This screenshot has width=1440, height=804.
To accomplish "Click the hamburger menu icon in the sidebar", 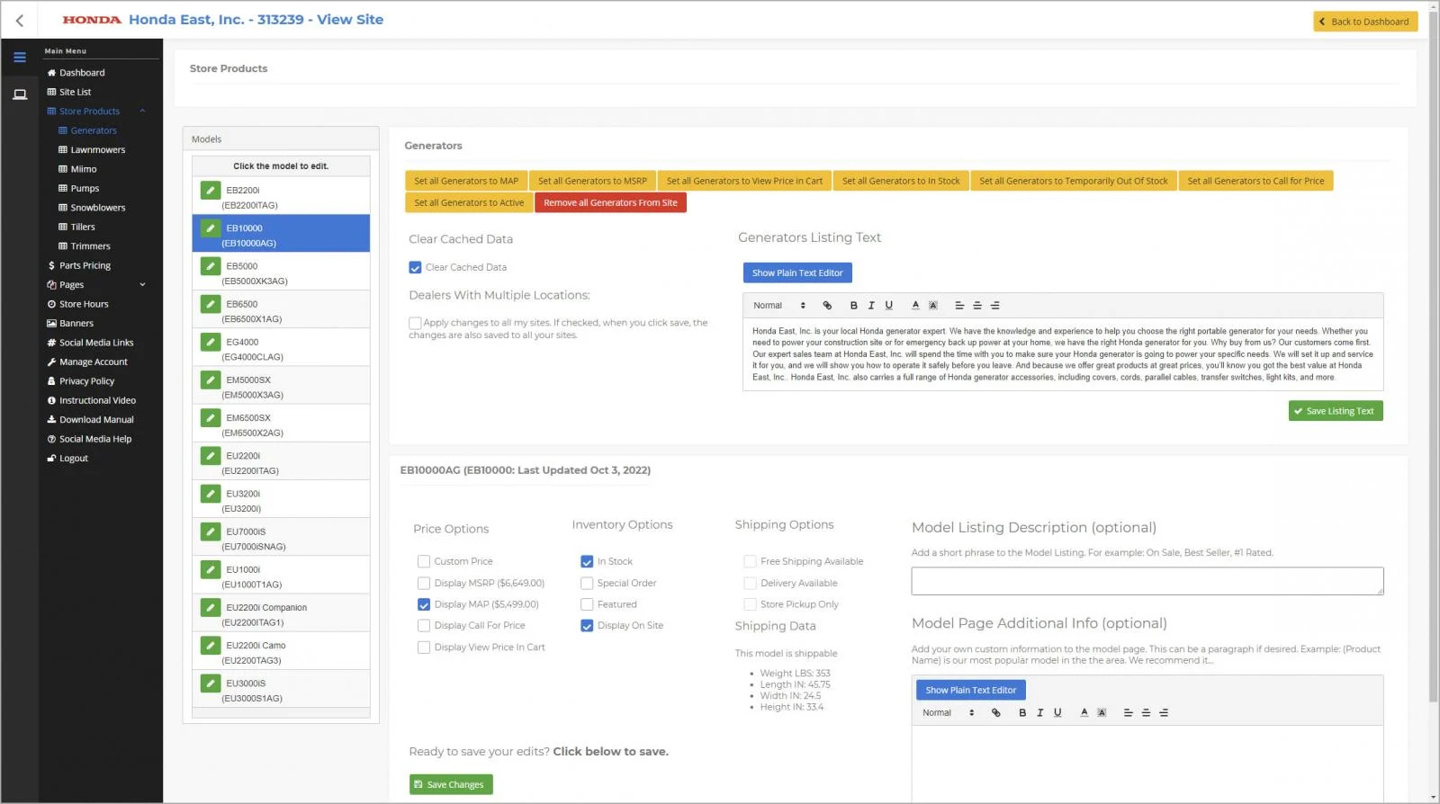I will 19,57.
